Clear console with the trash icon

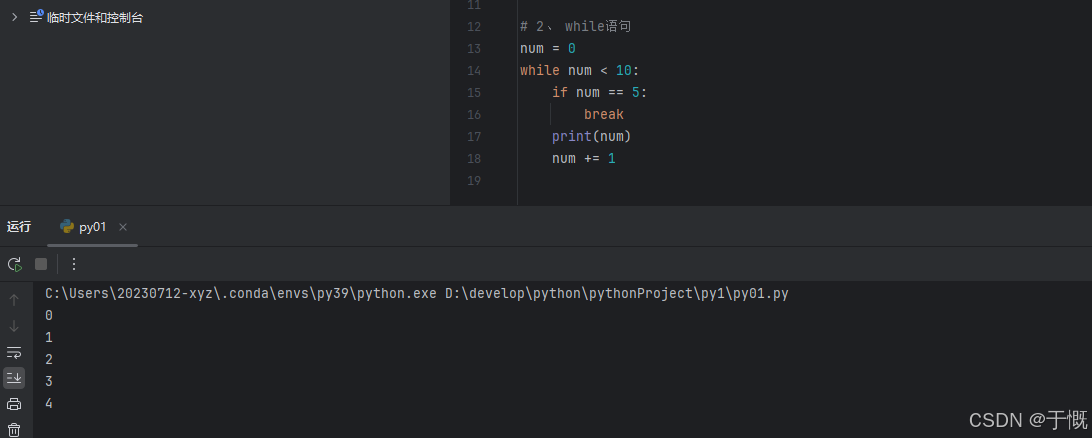[x=14, y=429]
